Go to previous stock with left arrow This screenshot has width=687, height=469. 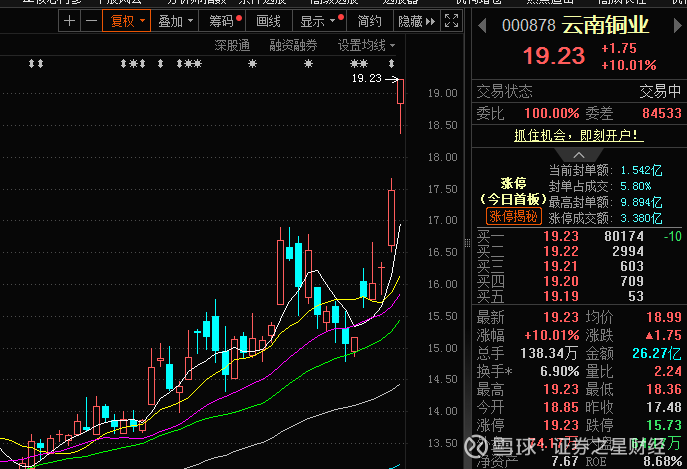tap(482, 25)
